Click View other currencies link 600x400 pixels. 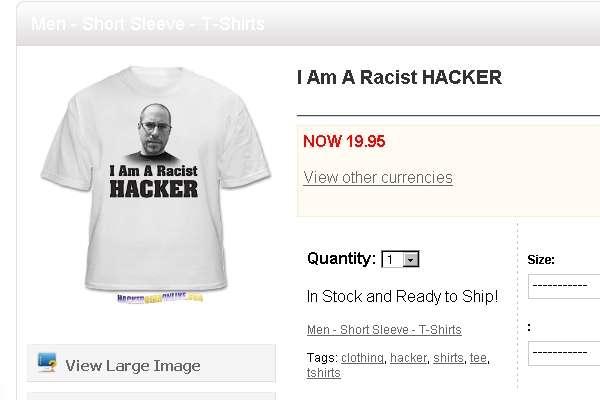click(378, 178)
